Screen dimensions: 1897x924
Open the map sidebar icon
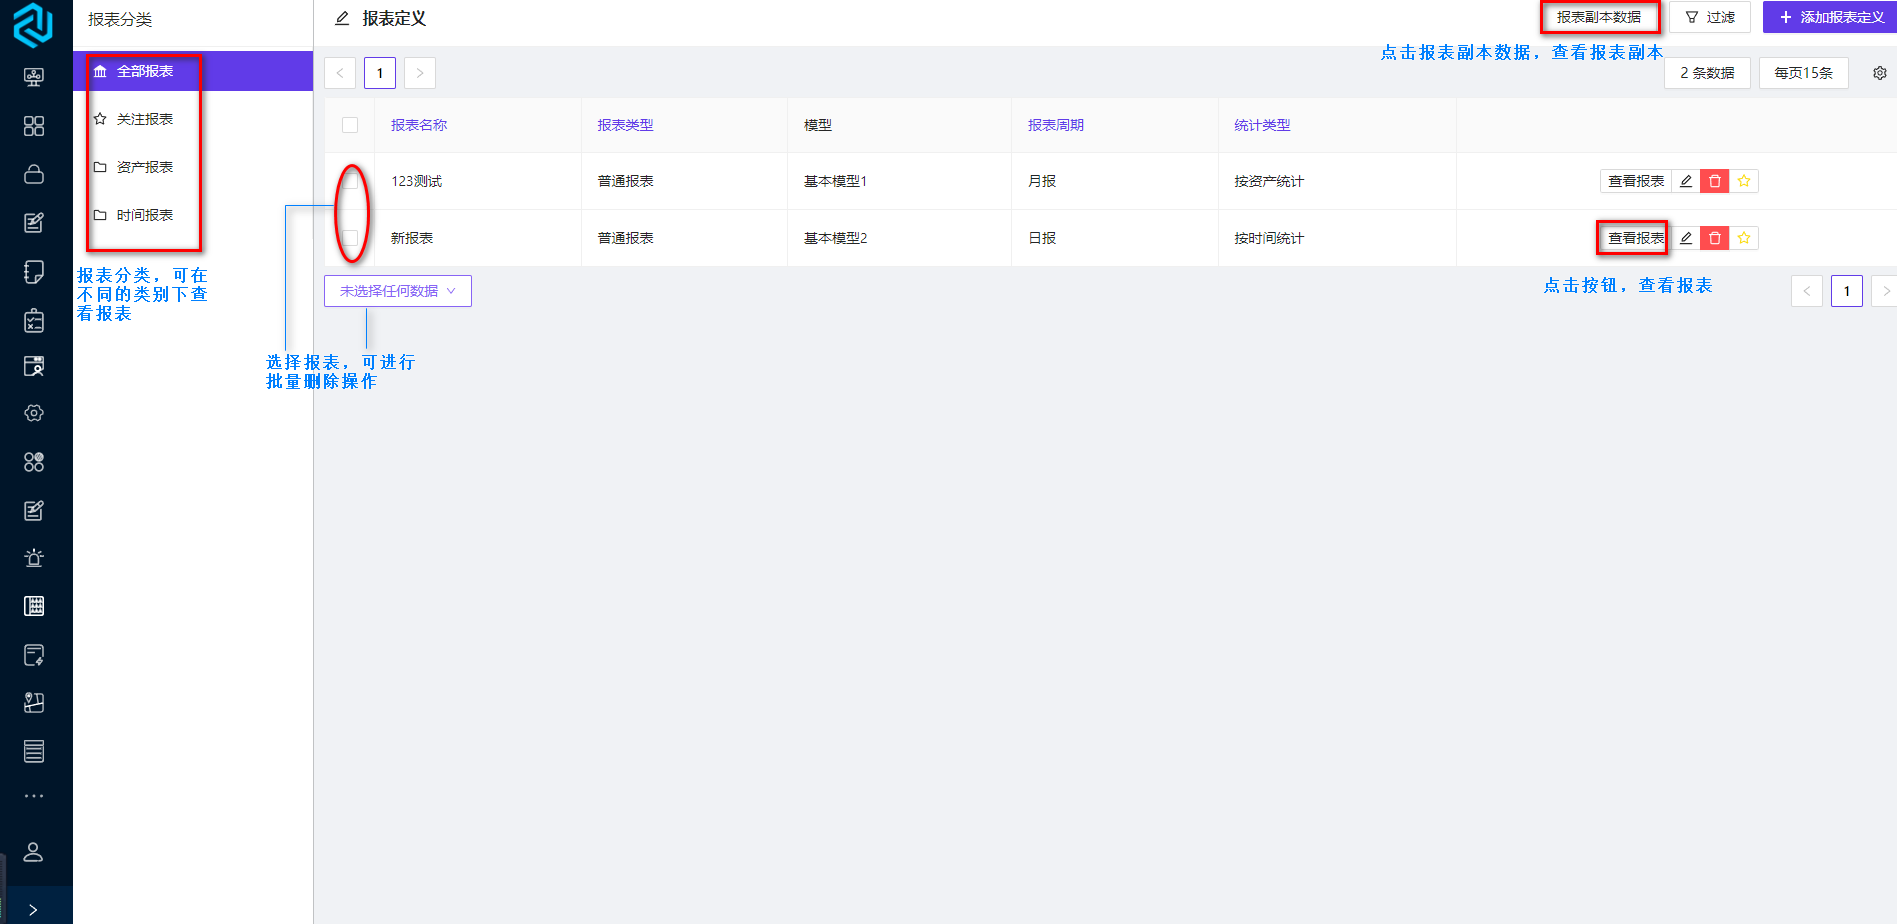point(34,702)
